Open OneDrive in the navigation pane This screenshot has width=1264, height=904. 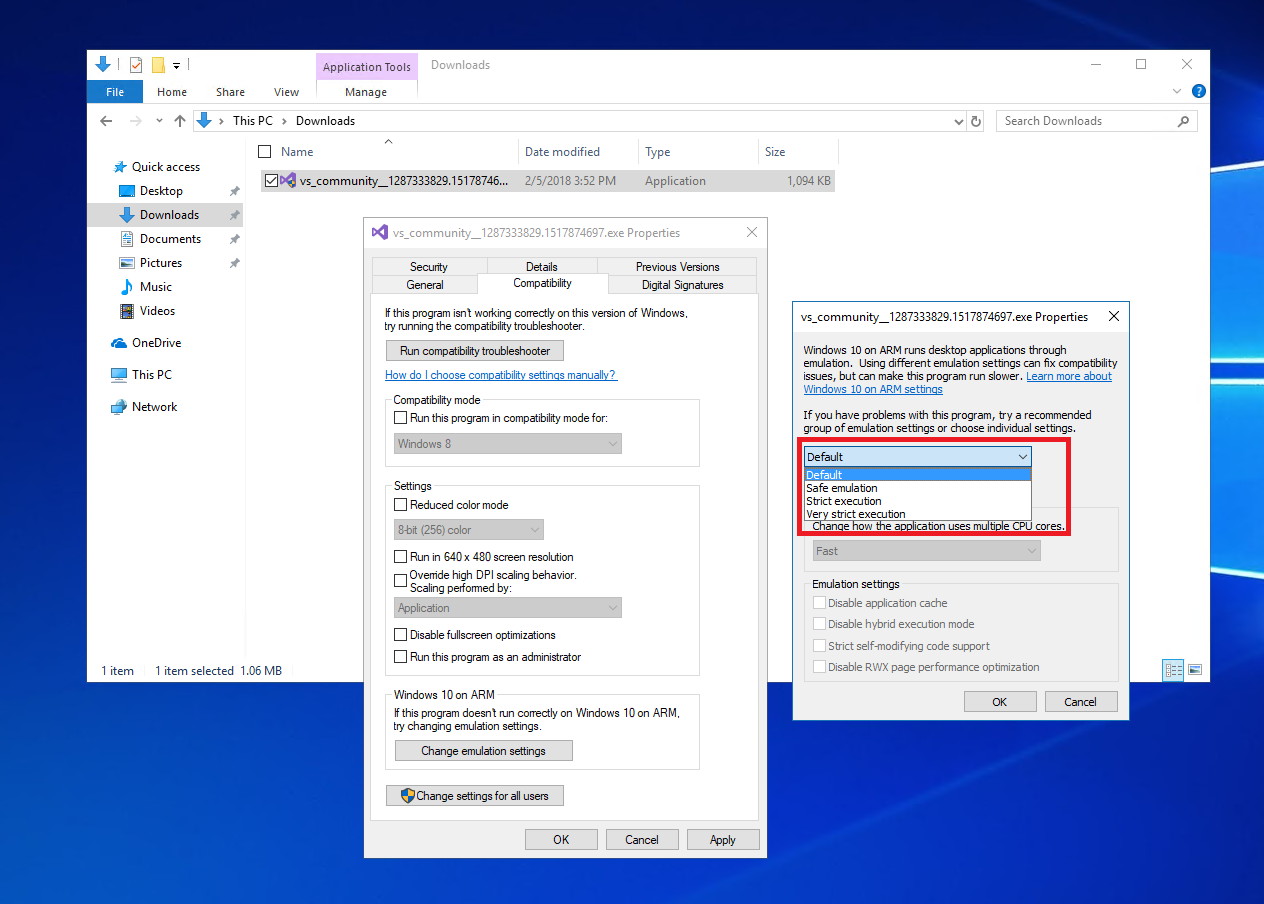tap(156, 343)
